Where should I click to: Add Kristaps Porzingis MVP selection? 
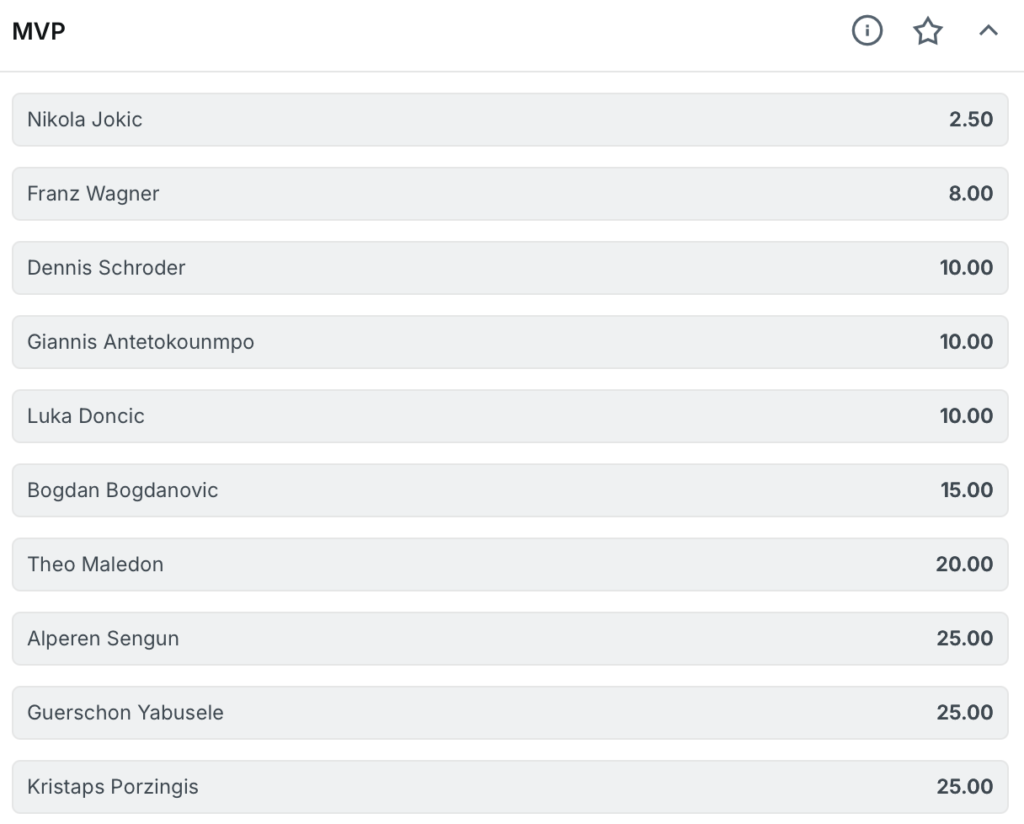click(510, 786)
